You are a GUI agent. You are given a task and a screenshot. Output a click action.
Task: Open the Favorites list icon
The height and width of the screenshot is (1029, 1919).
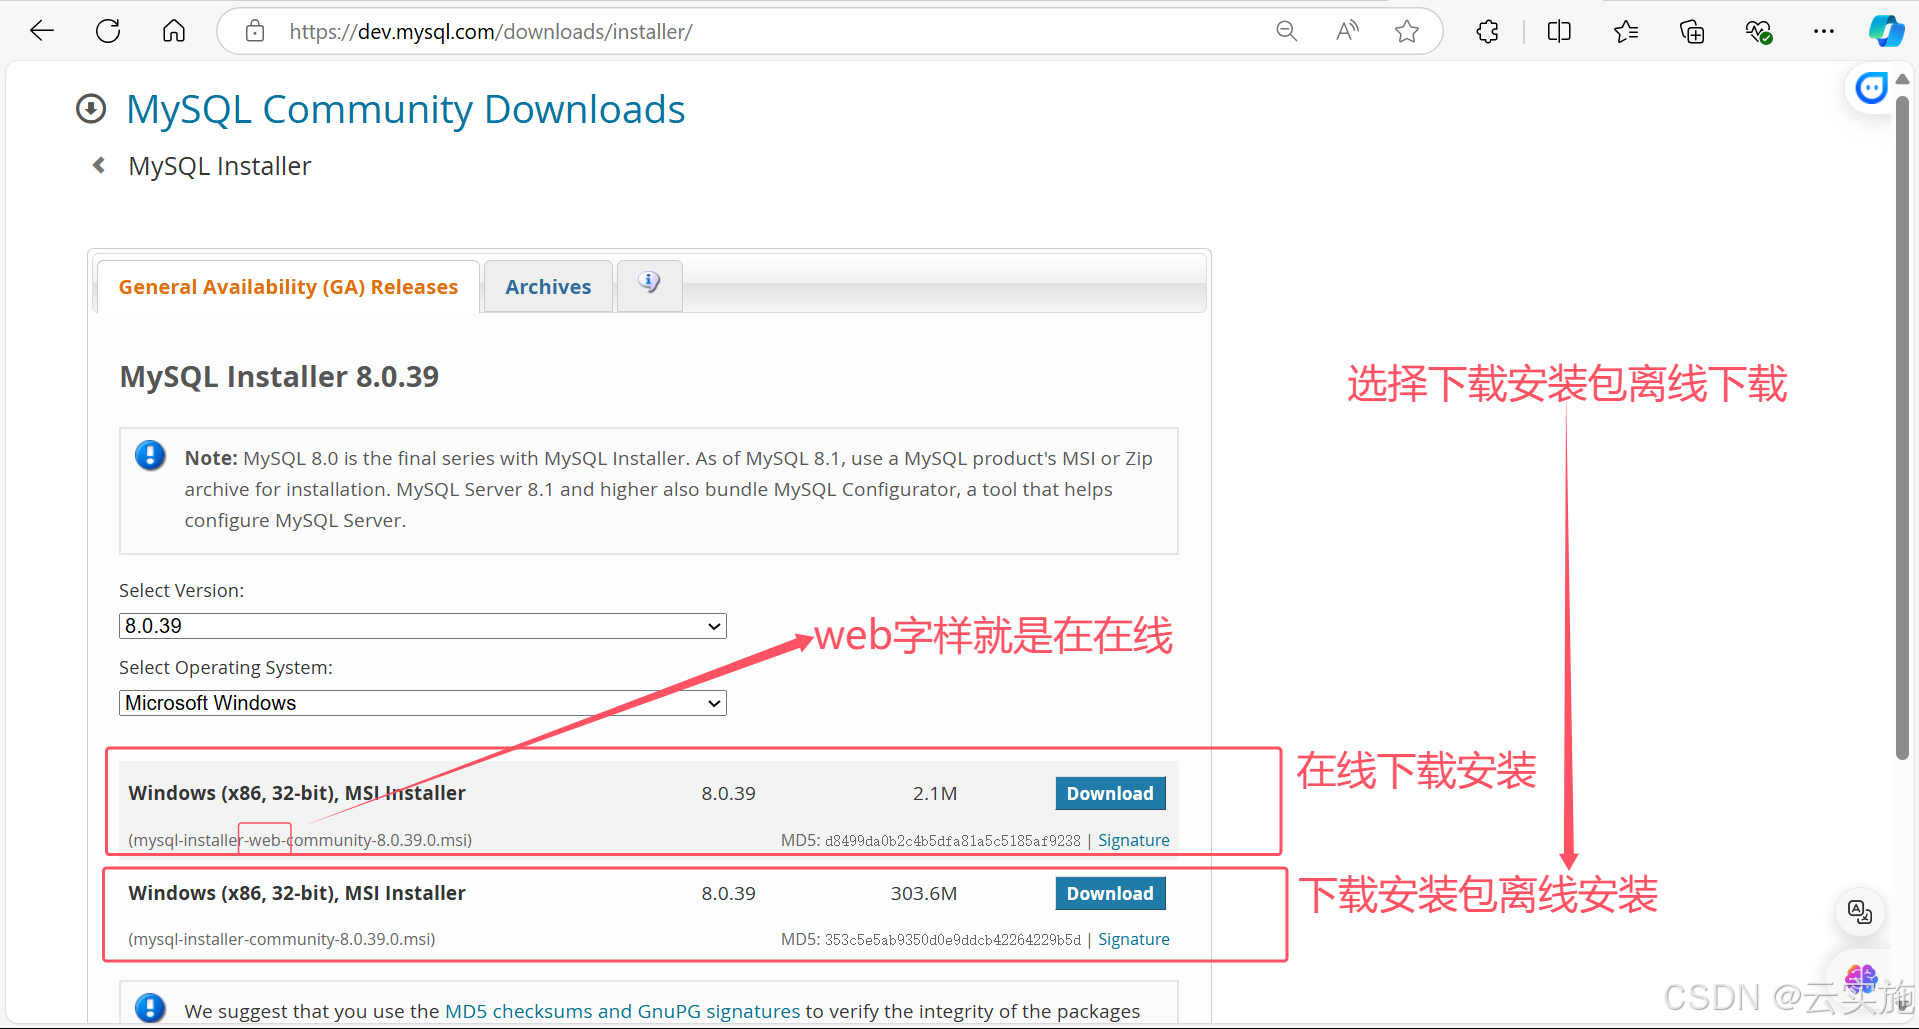click(1626, 31)
